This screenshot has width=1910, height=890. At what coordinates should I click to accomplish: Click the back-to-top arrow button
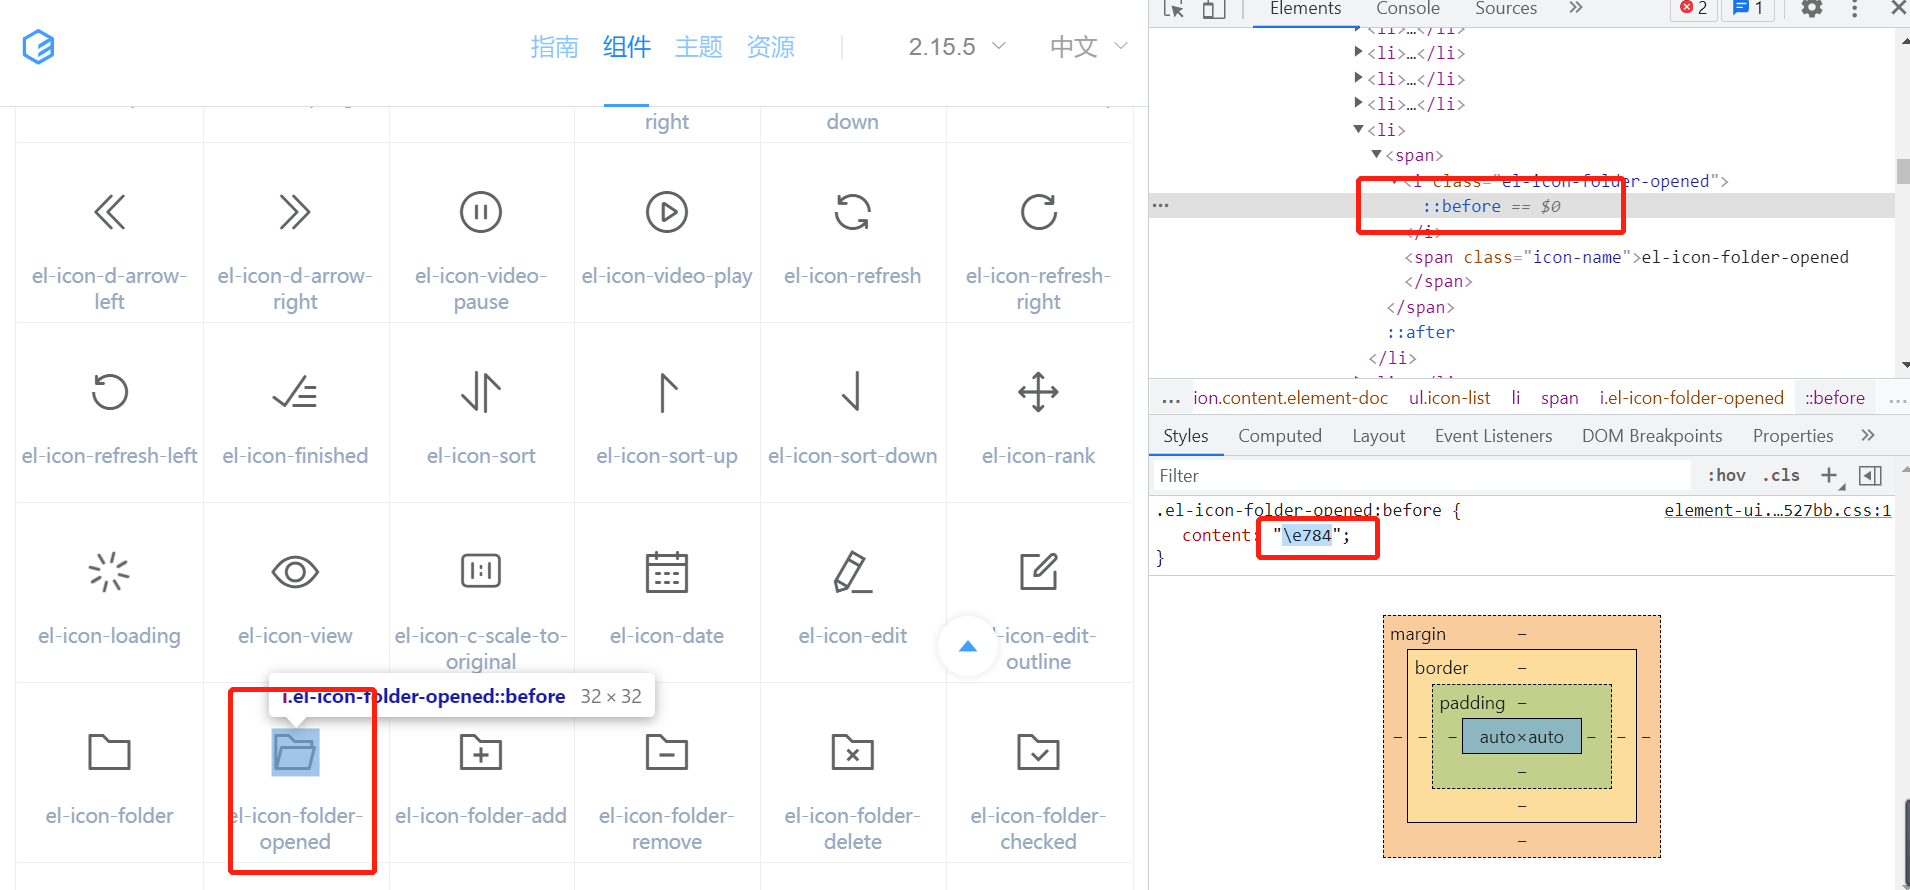(968, 646)
